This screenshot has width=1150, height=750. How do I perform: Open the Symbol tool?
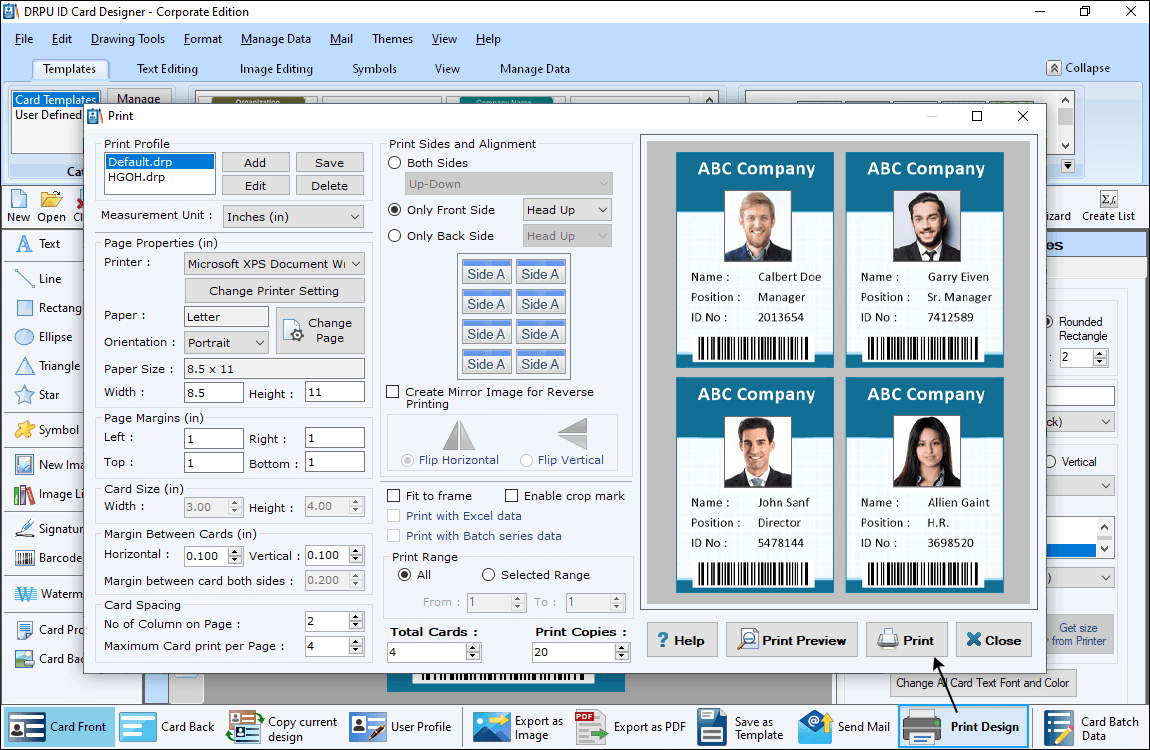coord(46,430)
